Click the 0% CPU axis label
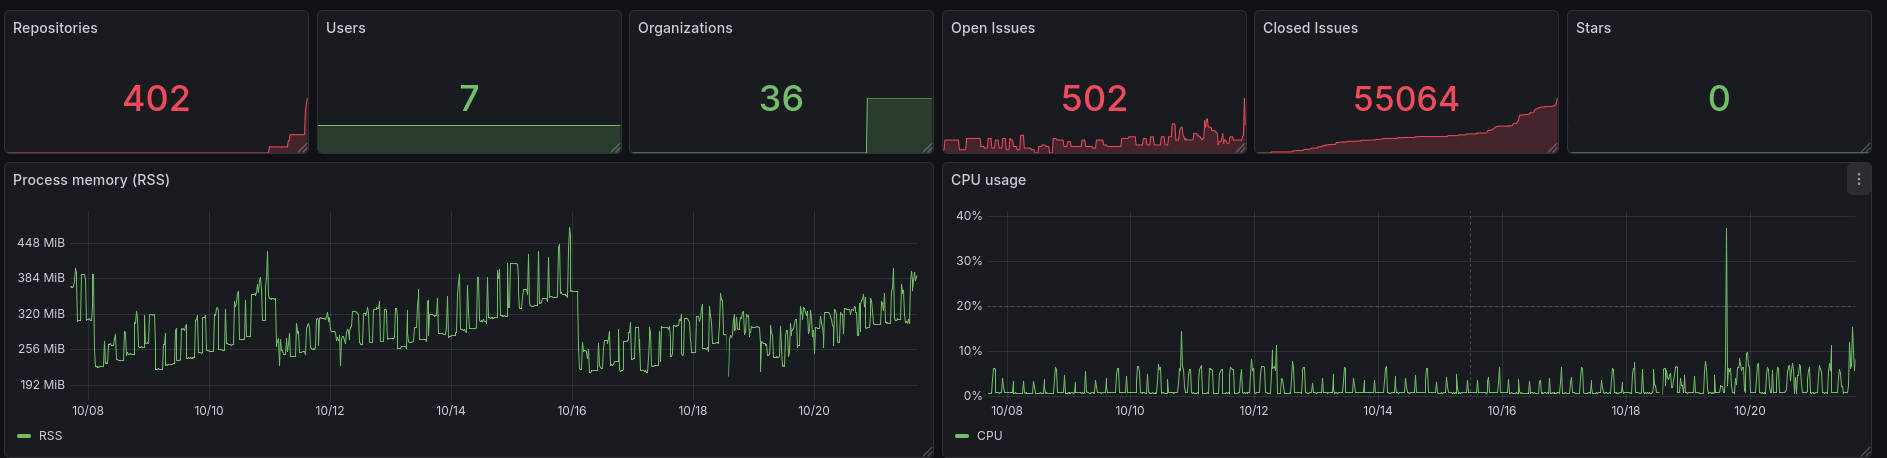Screen dimensions: 1887x458 (x=973, y=396)
